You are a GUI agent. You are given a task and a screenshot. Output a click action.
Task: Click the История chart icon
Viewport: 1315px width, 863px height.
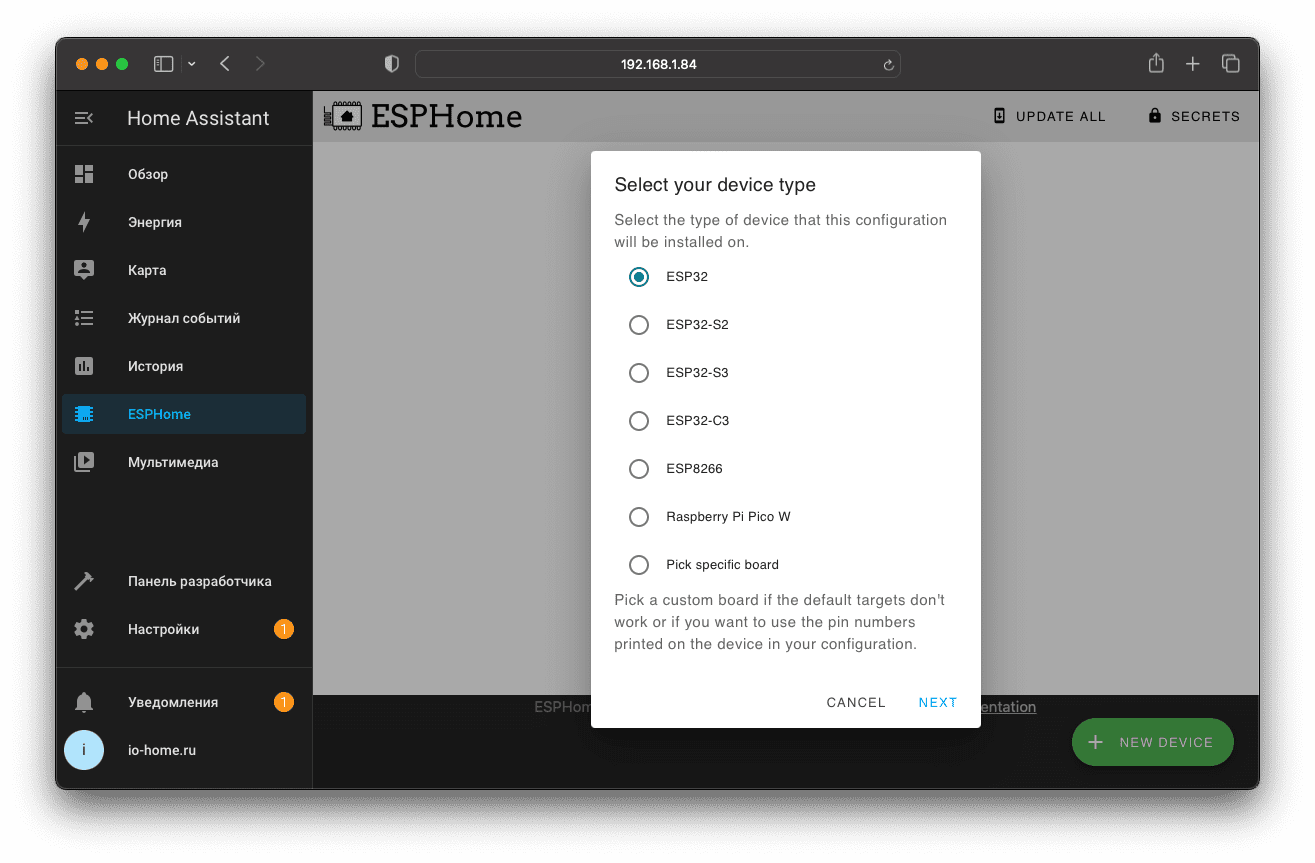pyautogui.click(x=84, y=366)
